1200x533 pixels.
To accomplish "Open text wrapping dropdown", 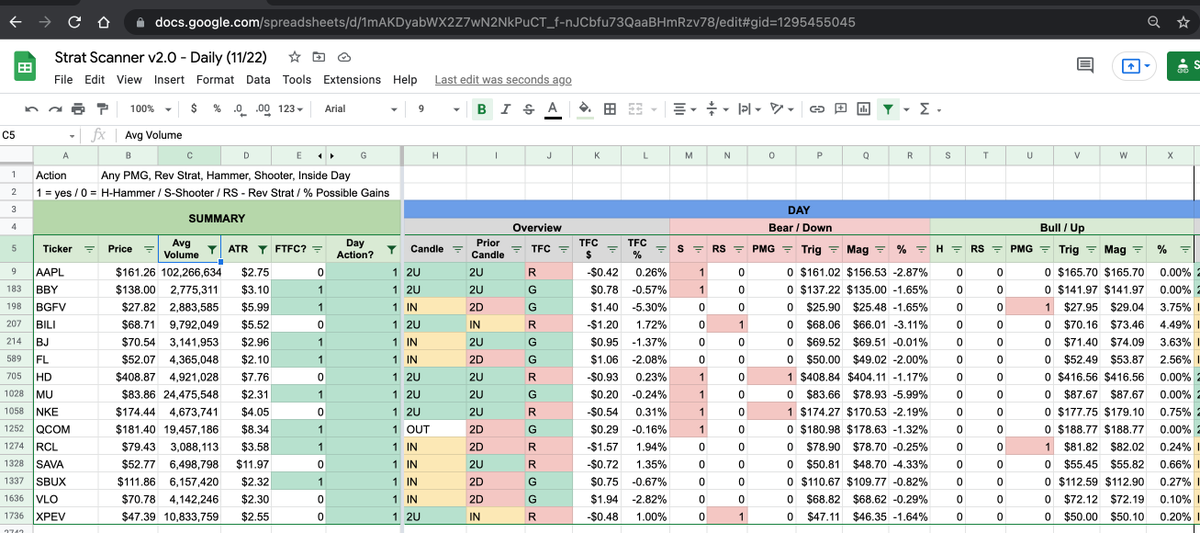I will 750,109.
